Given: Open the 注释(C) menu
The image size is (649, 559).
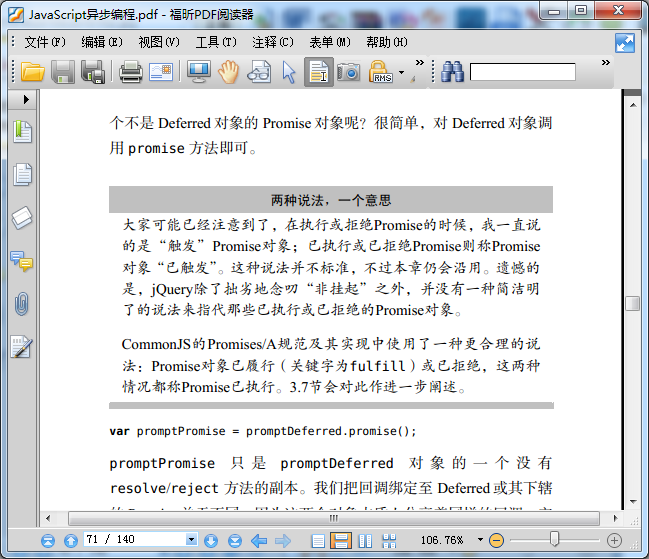Looking at the screenshot, I should (x=273, y=42).
